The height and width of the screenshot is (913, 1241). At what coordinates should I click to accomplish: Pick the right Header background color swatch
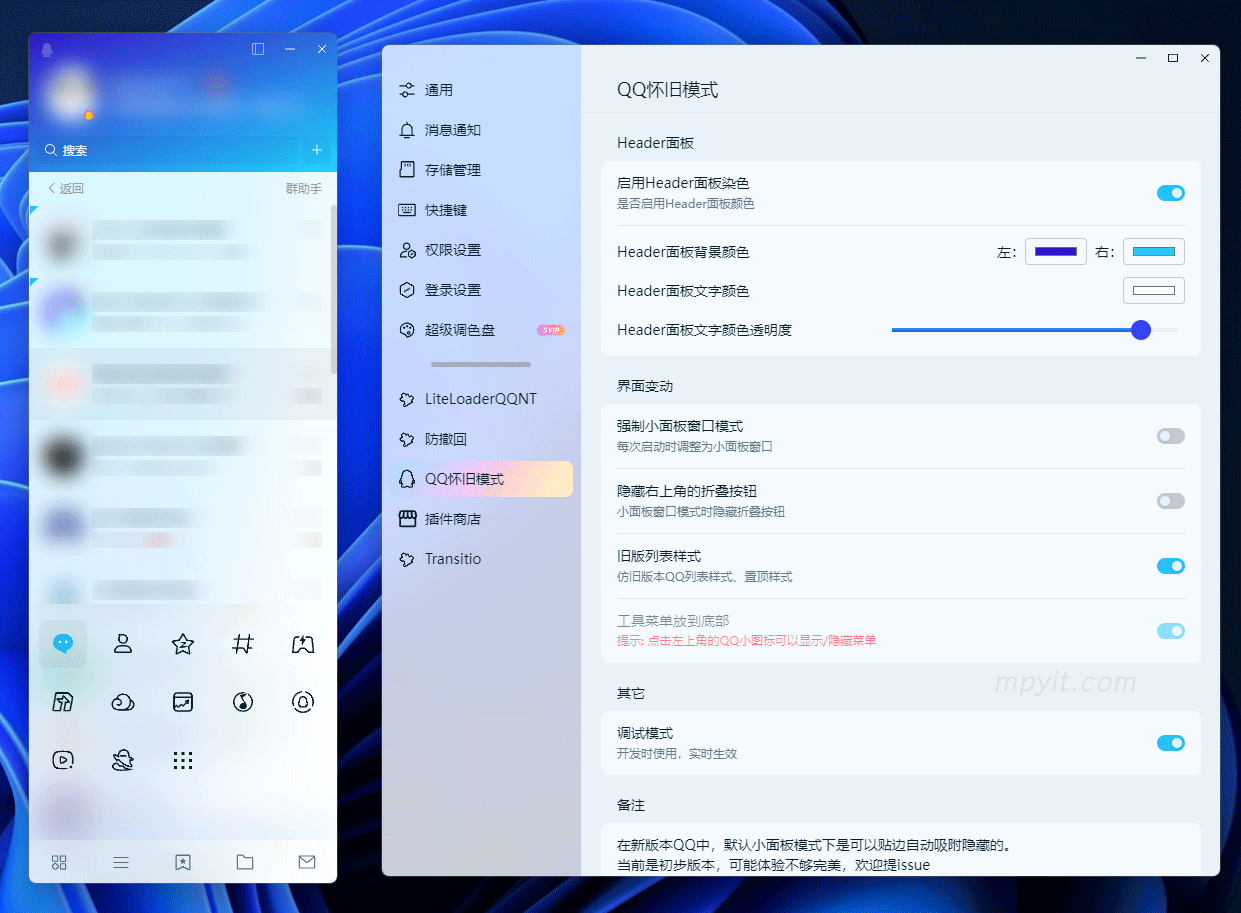tap(1153, 252)
